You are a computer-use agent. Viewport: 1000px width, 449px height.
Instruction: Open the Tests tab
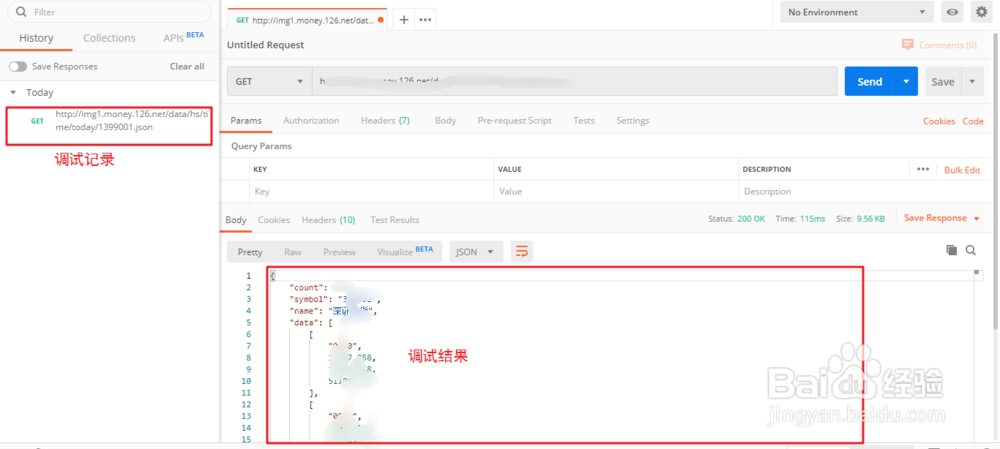coord(584,121)
